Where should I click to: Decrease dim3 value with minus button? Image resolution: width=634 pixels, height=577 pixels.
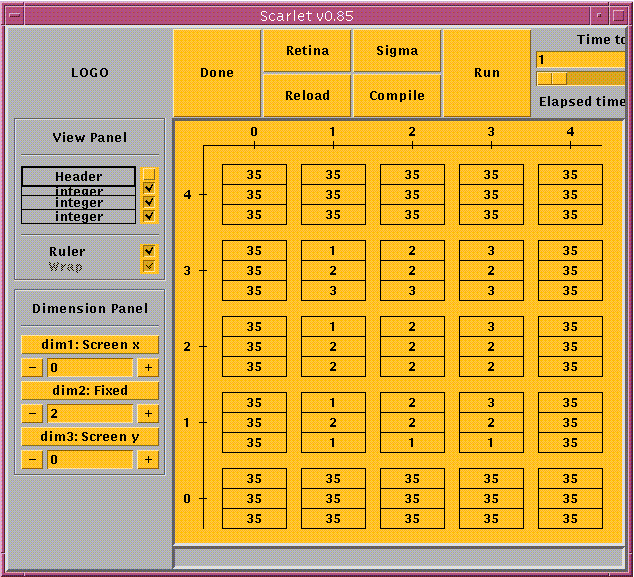pyautogui.click(x=32, y=460)
